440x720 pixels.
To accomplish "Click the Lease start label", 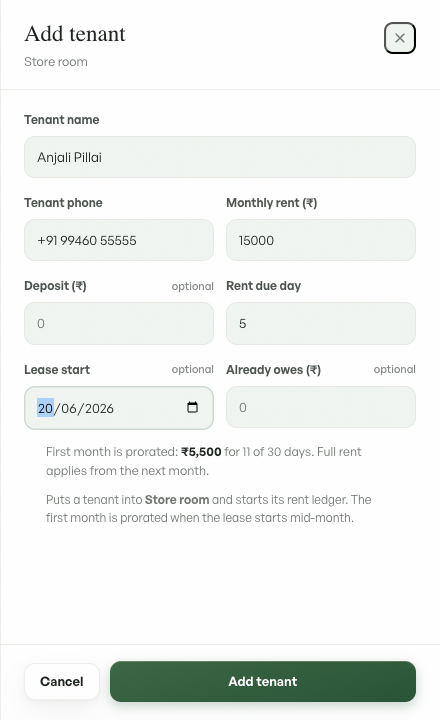I will [57, 370].
